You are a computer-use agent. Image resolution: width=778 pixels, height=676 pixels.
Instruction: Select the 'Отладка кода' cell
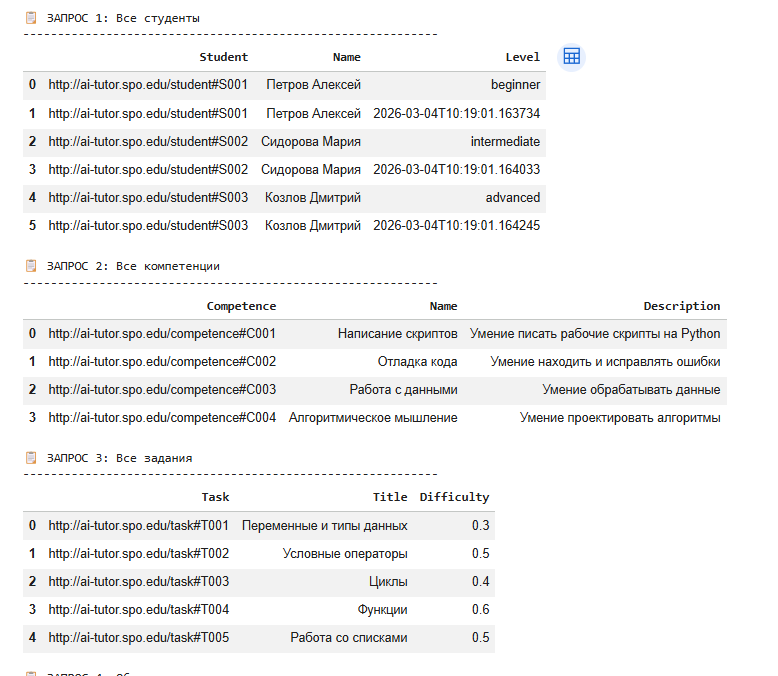coord(417,362)
